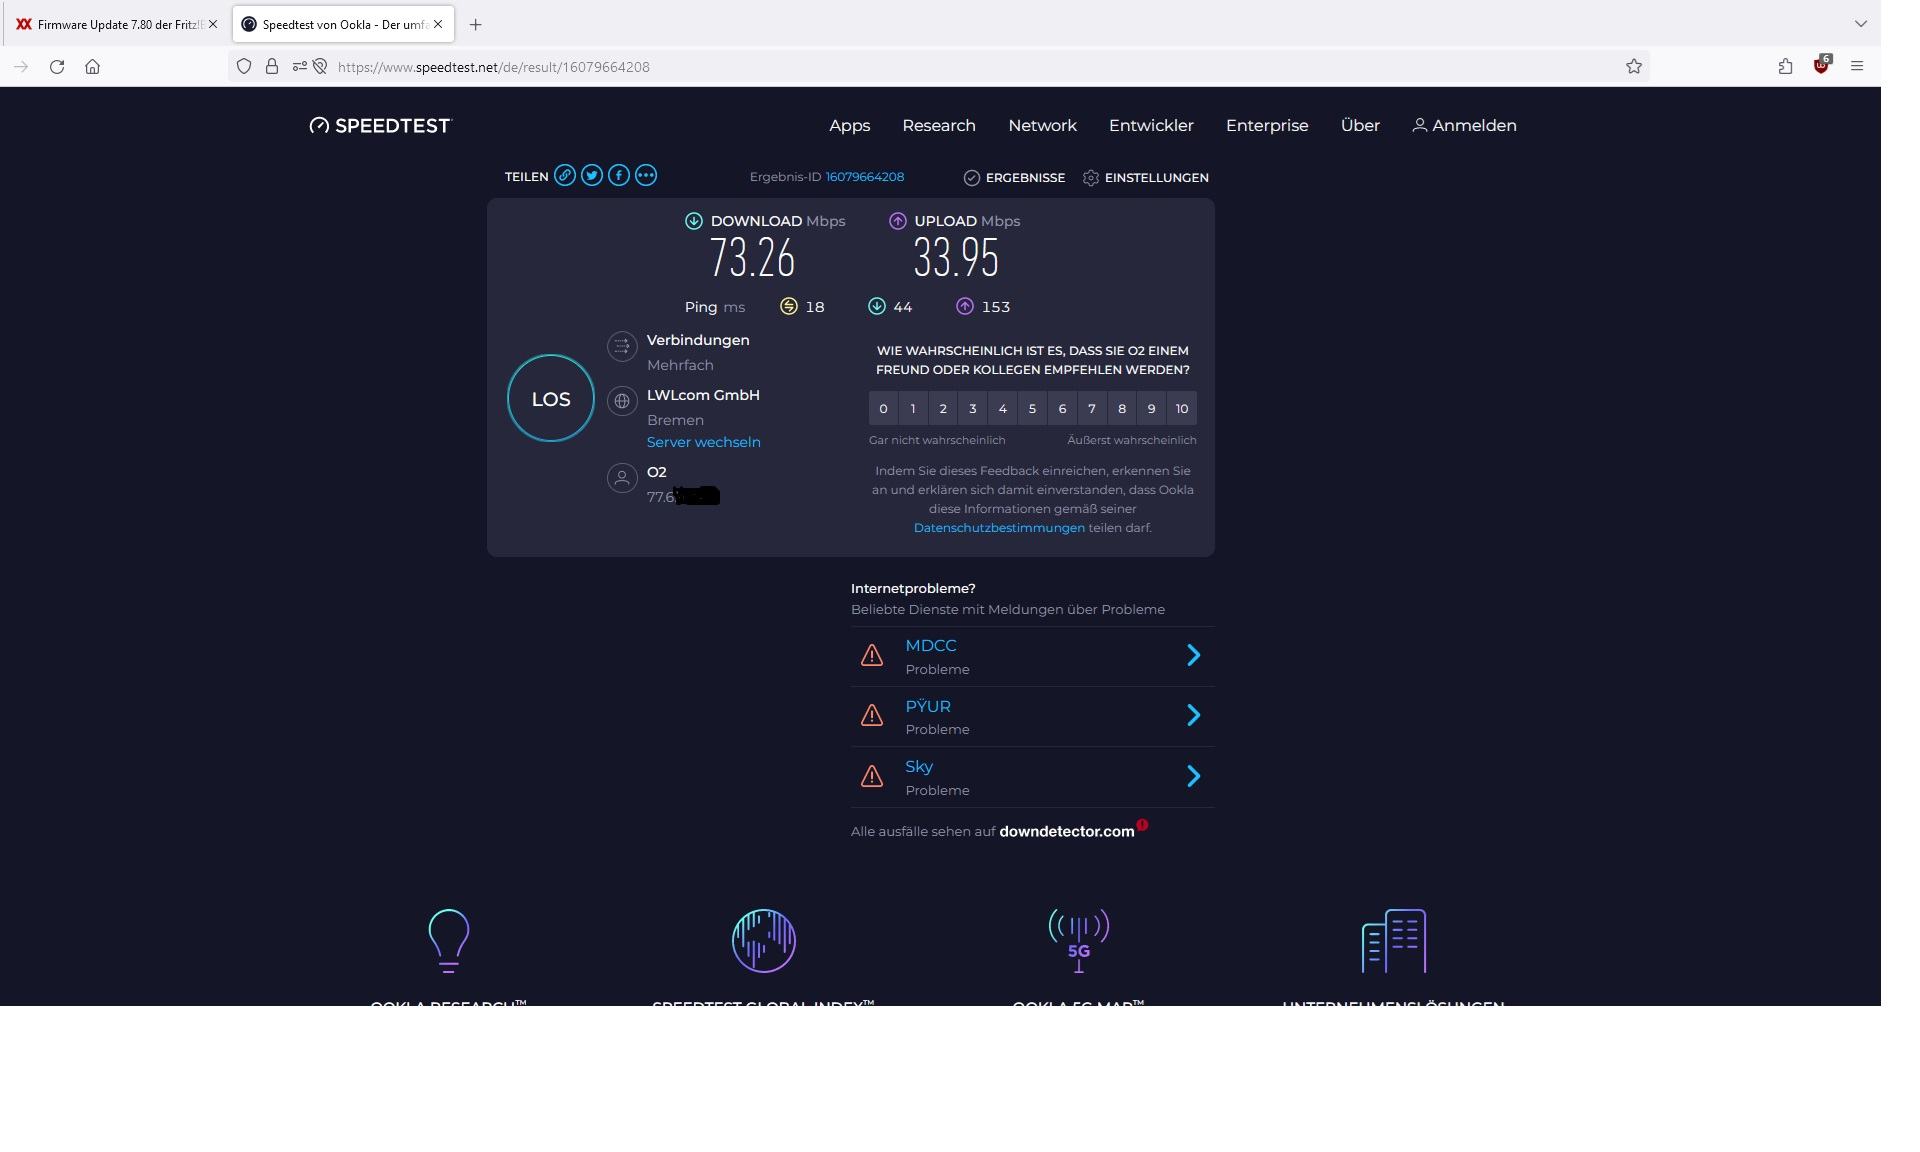This screenshot has height=1152, width=1920.
Task: Open the uBlock Origin extension icon
Action: [1822, 65]
